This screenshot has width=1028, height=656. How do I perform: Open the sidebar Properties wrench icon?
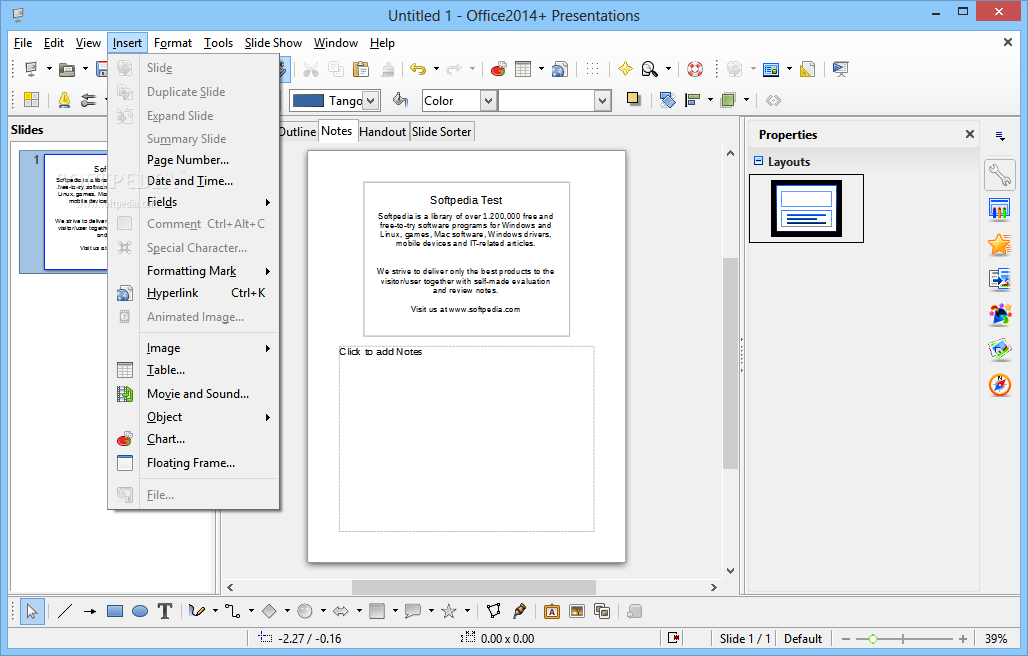click(x=1000, y=174)
